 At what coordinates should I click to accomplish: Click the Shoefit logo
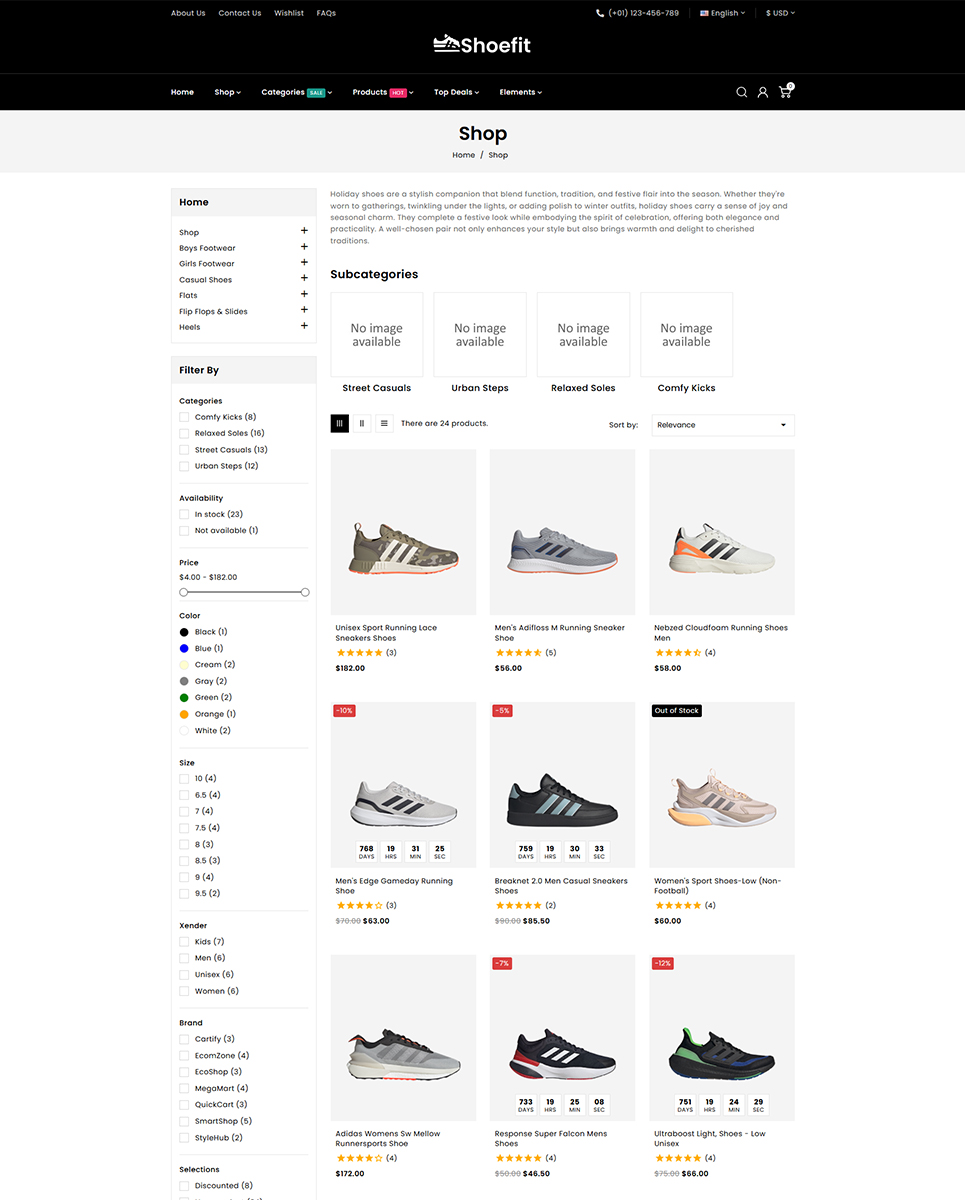(482, 44)
